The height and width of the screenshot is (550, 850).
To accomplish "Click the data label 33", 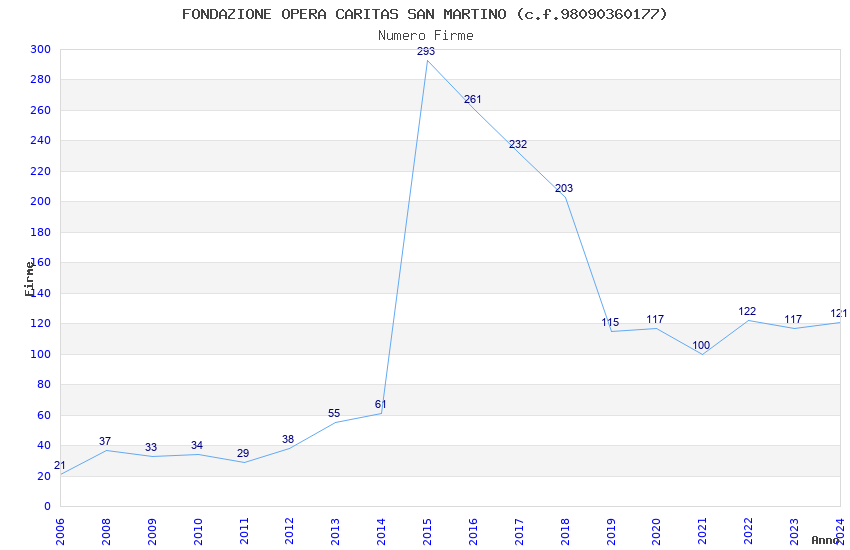I will [151, 447].
